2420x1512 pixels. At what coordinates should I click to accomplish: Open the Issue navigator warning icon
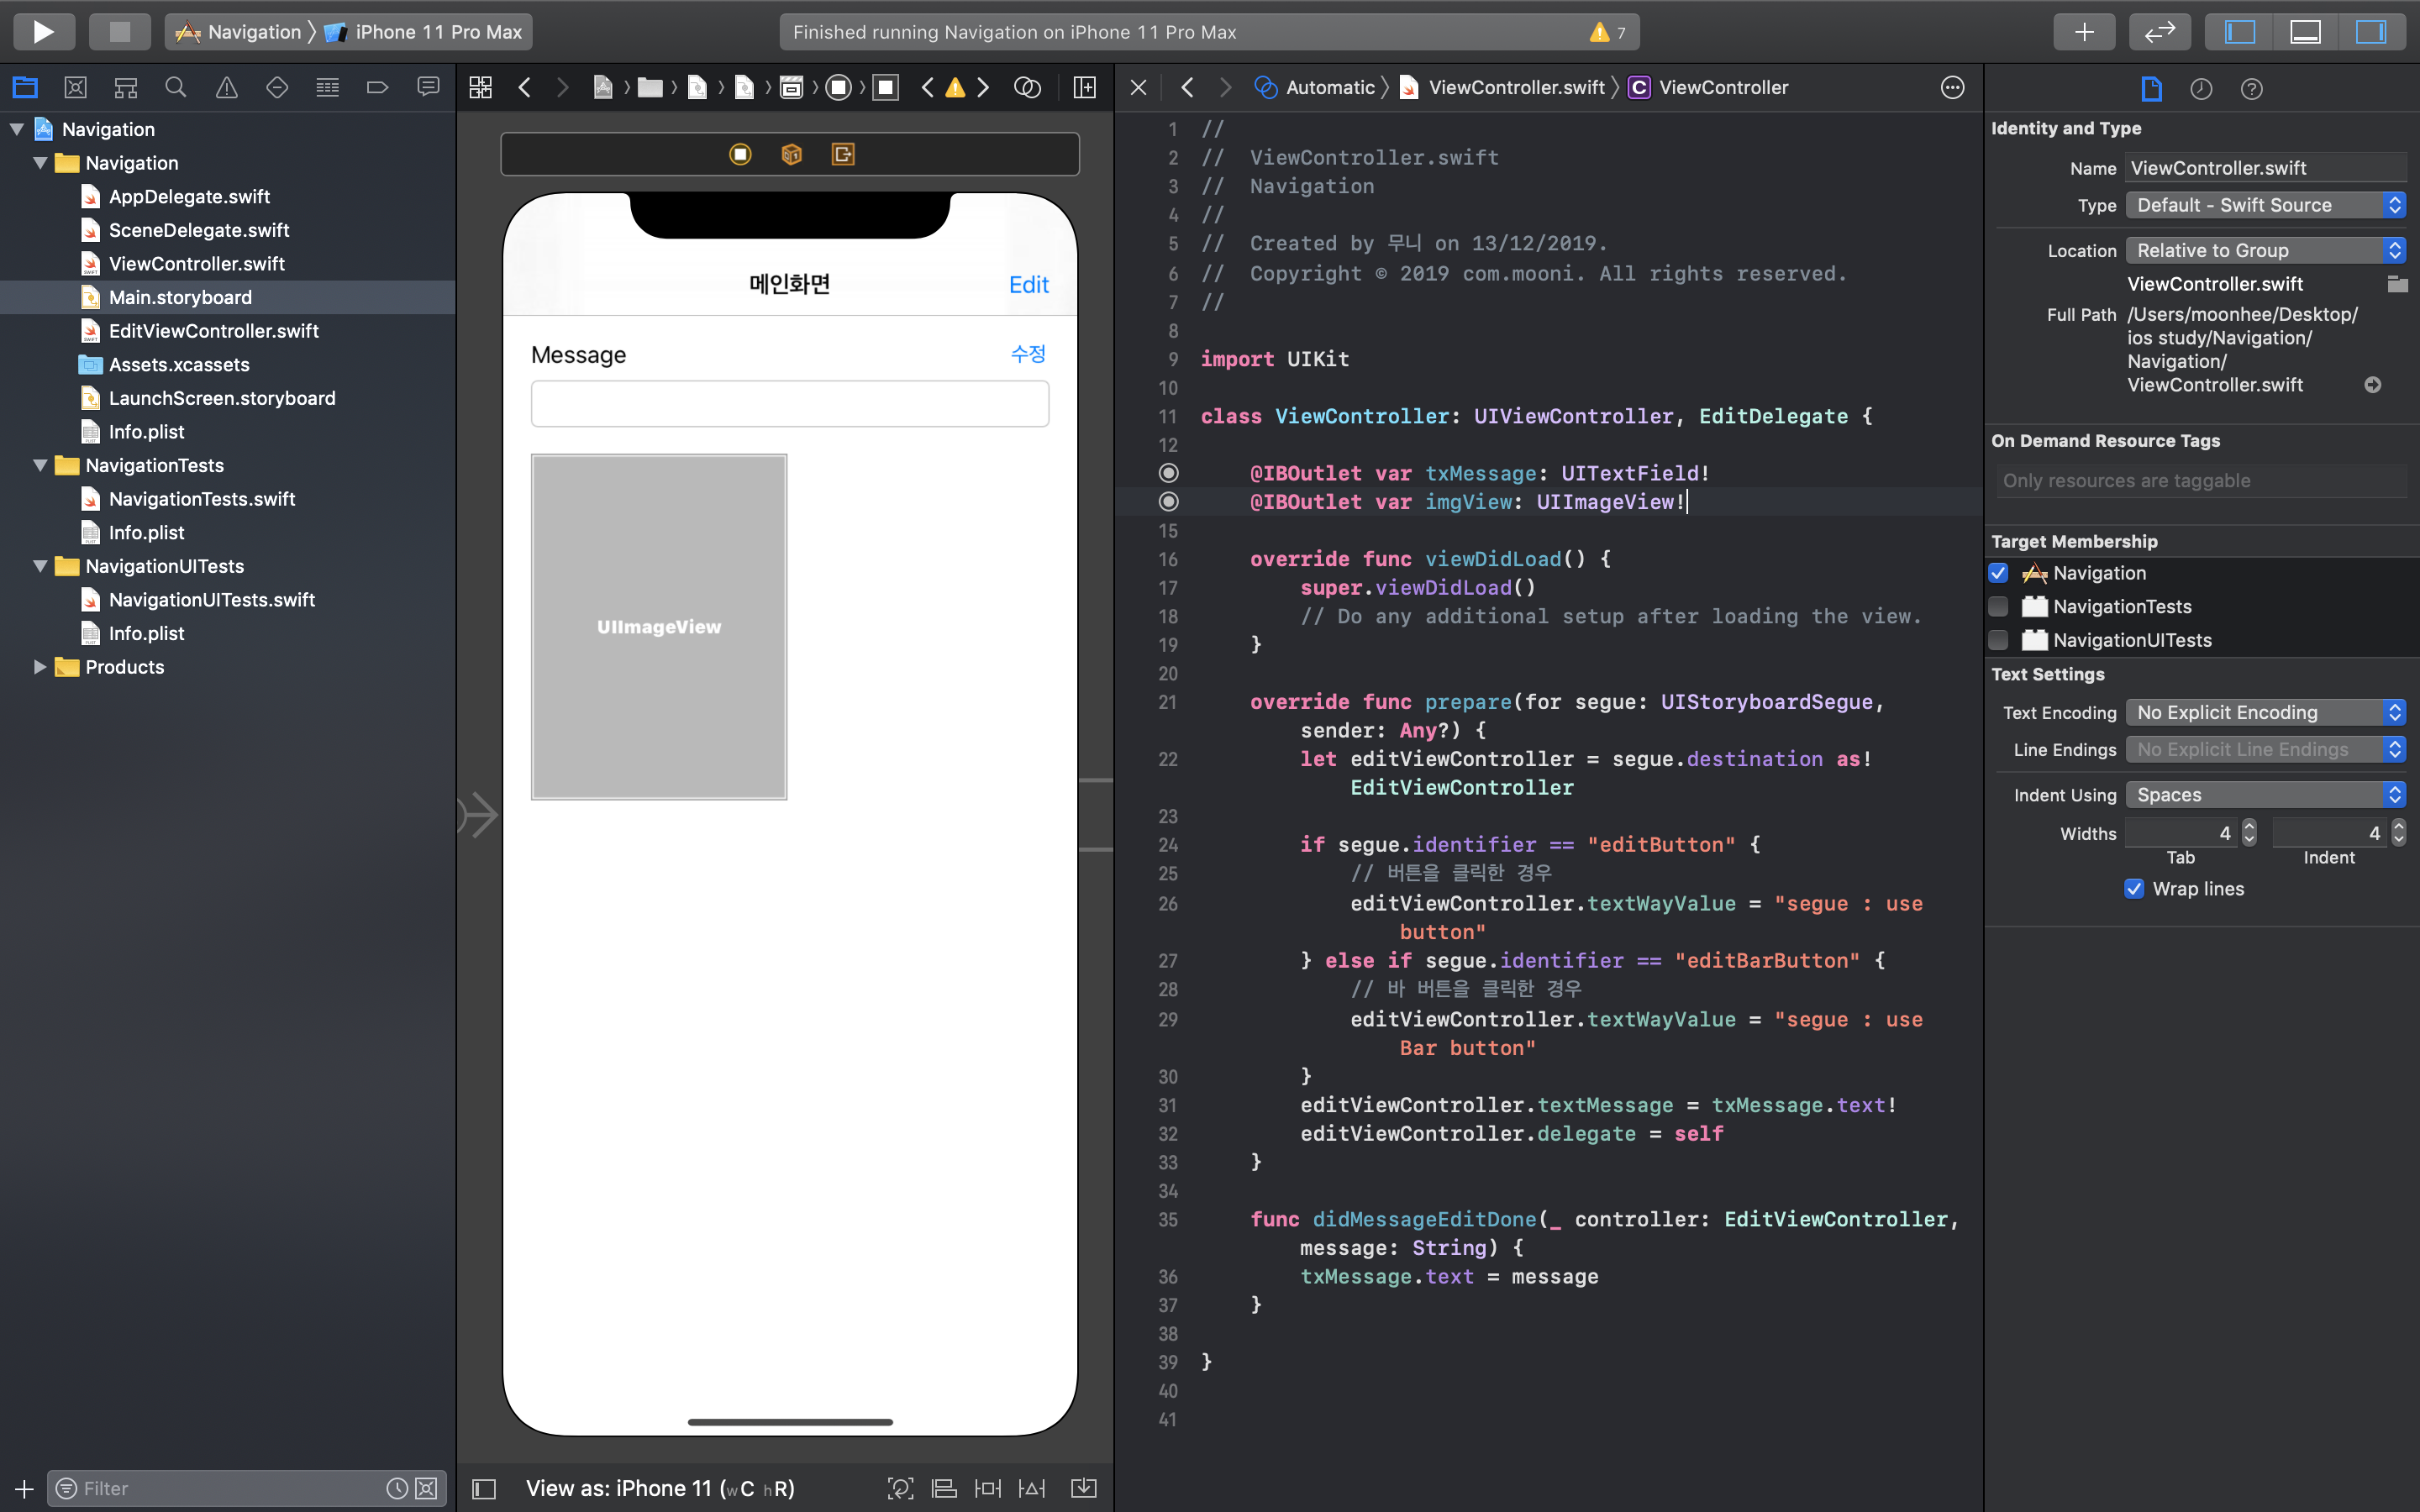click(227, 88)
